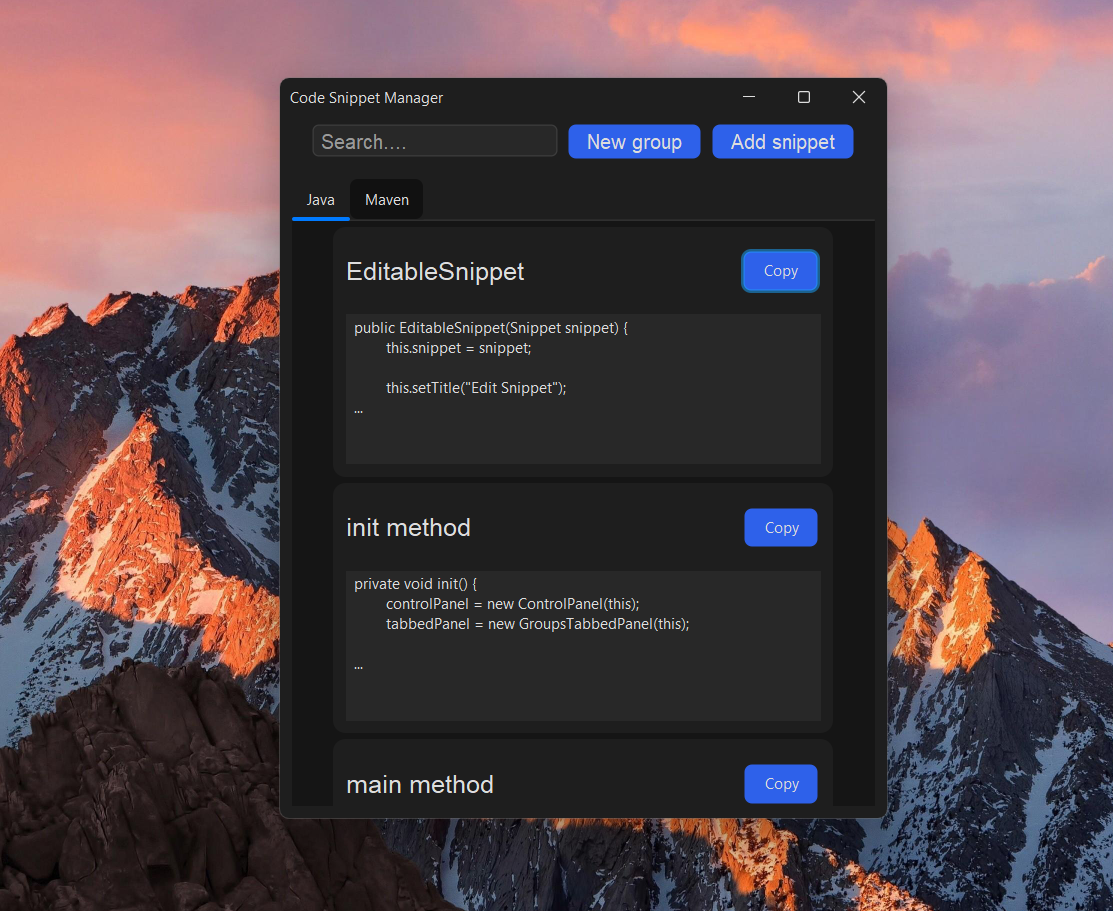Viewport: 1113px width, 911px height.
Task: Switch to the Java tab
Action: coord(320,200)
